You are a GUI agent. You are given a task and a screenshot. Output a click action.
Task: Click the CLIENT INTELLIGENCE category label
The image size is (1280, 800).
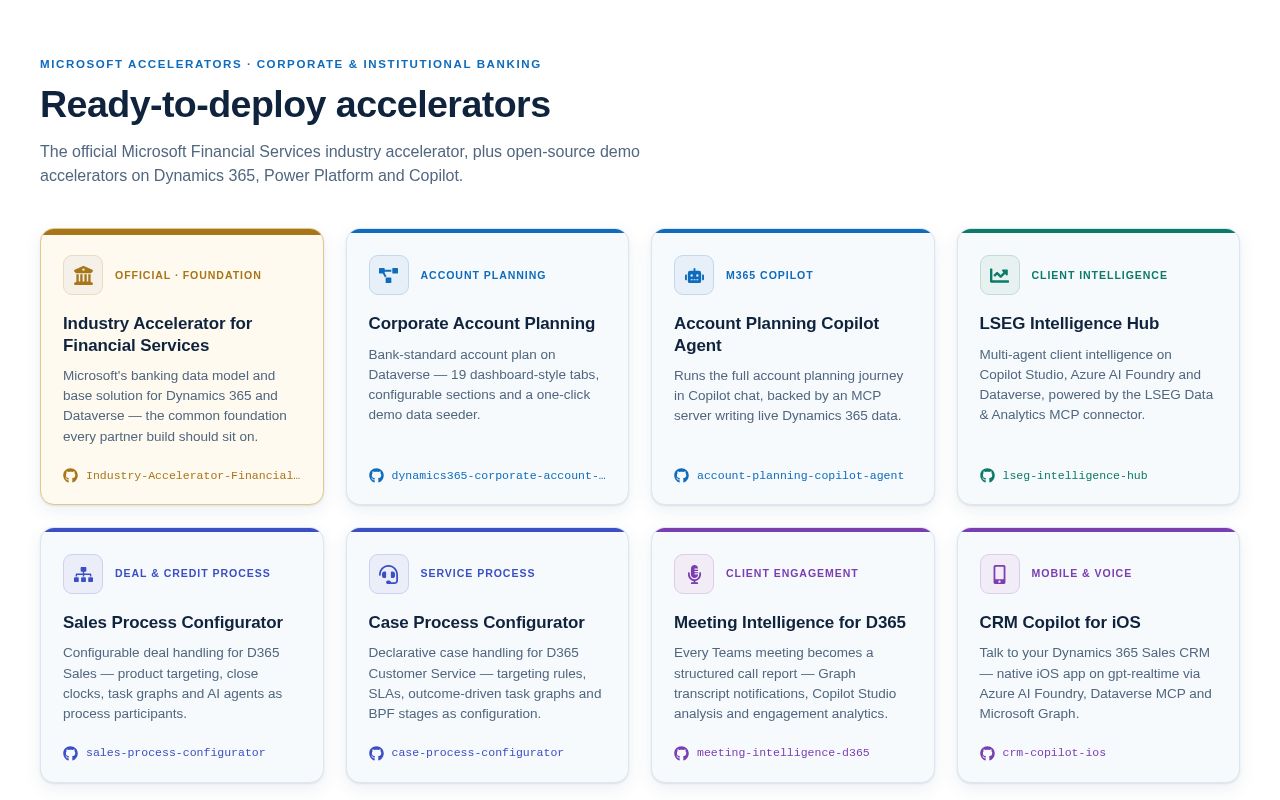(x=1099, y=275)
